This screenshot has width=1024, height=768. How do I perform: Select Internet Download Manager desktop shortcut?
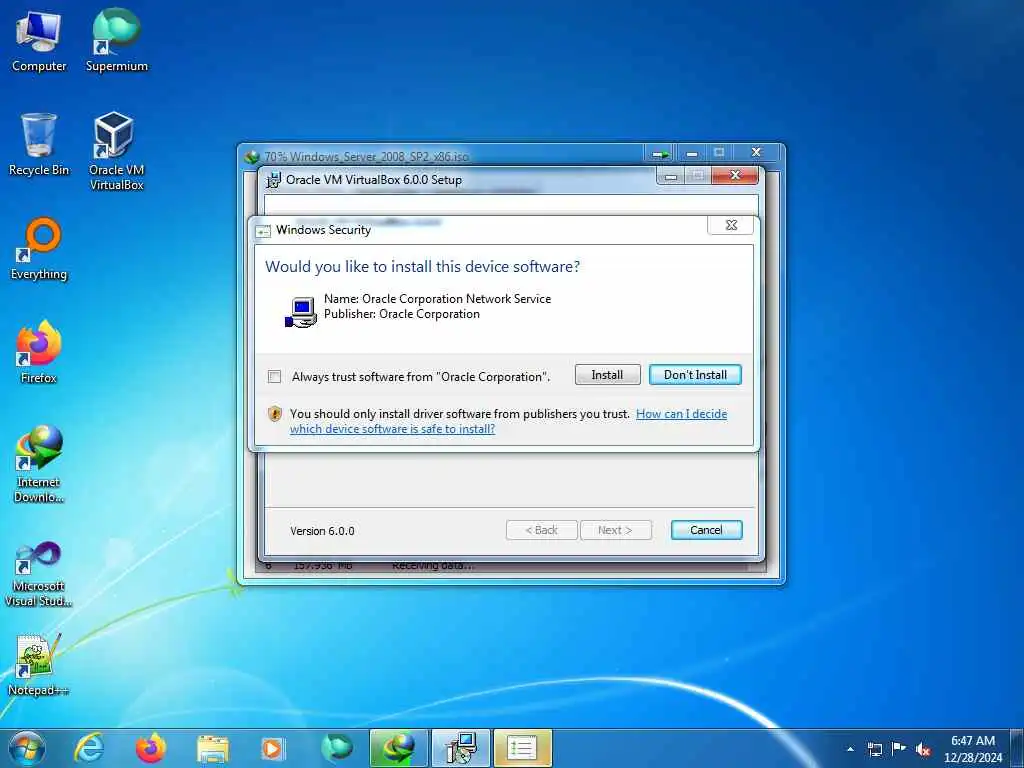tap(39, 464)
